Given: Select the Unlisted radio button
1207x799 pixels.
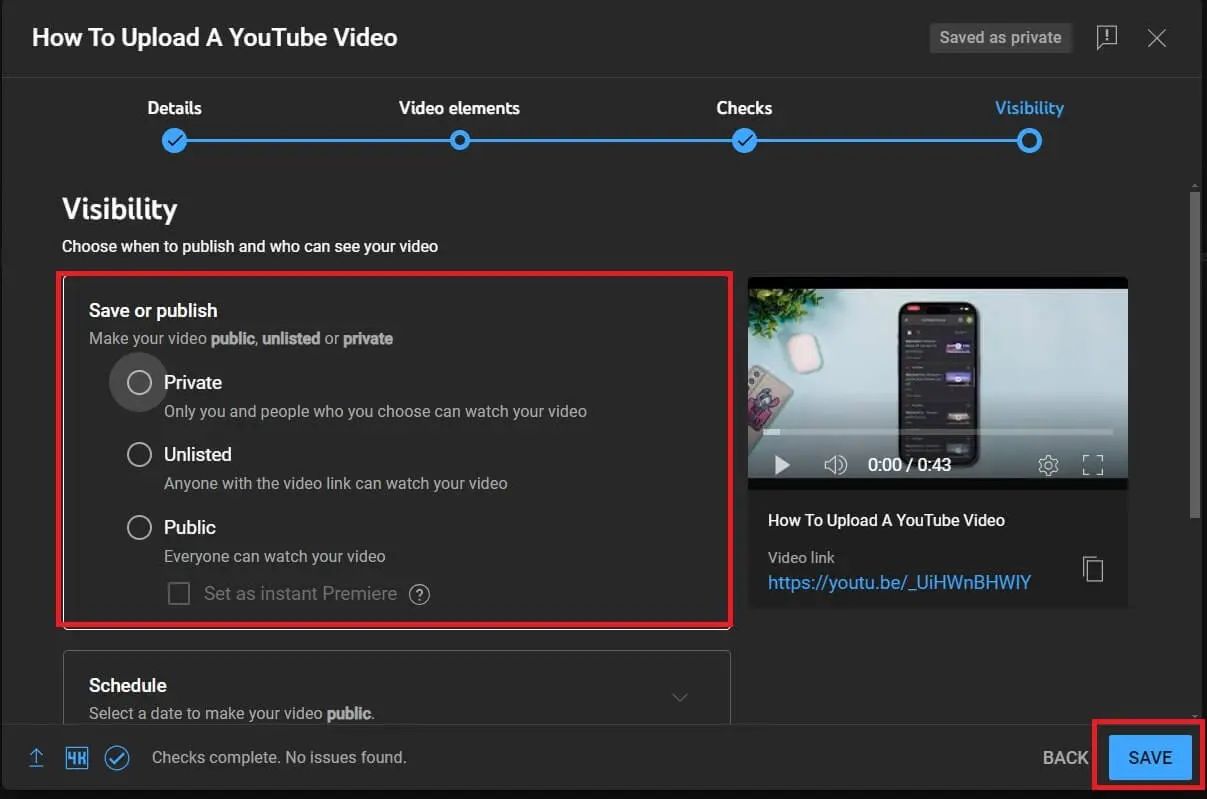Looking at the screenshot, I should [139, 454].
